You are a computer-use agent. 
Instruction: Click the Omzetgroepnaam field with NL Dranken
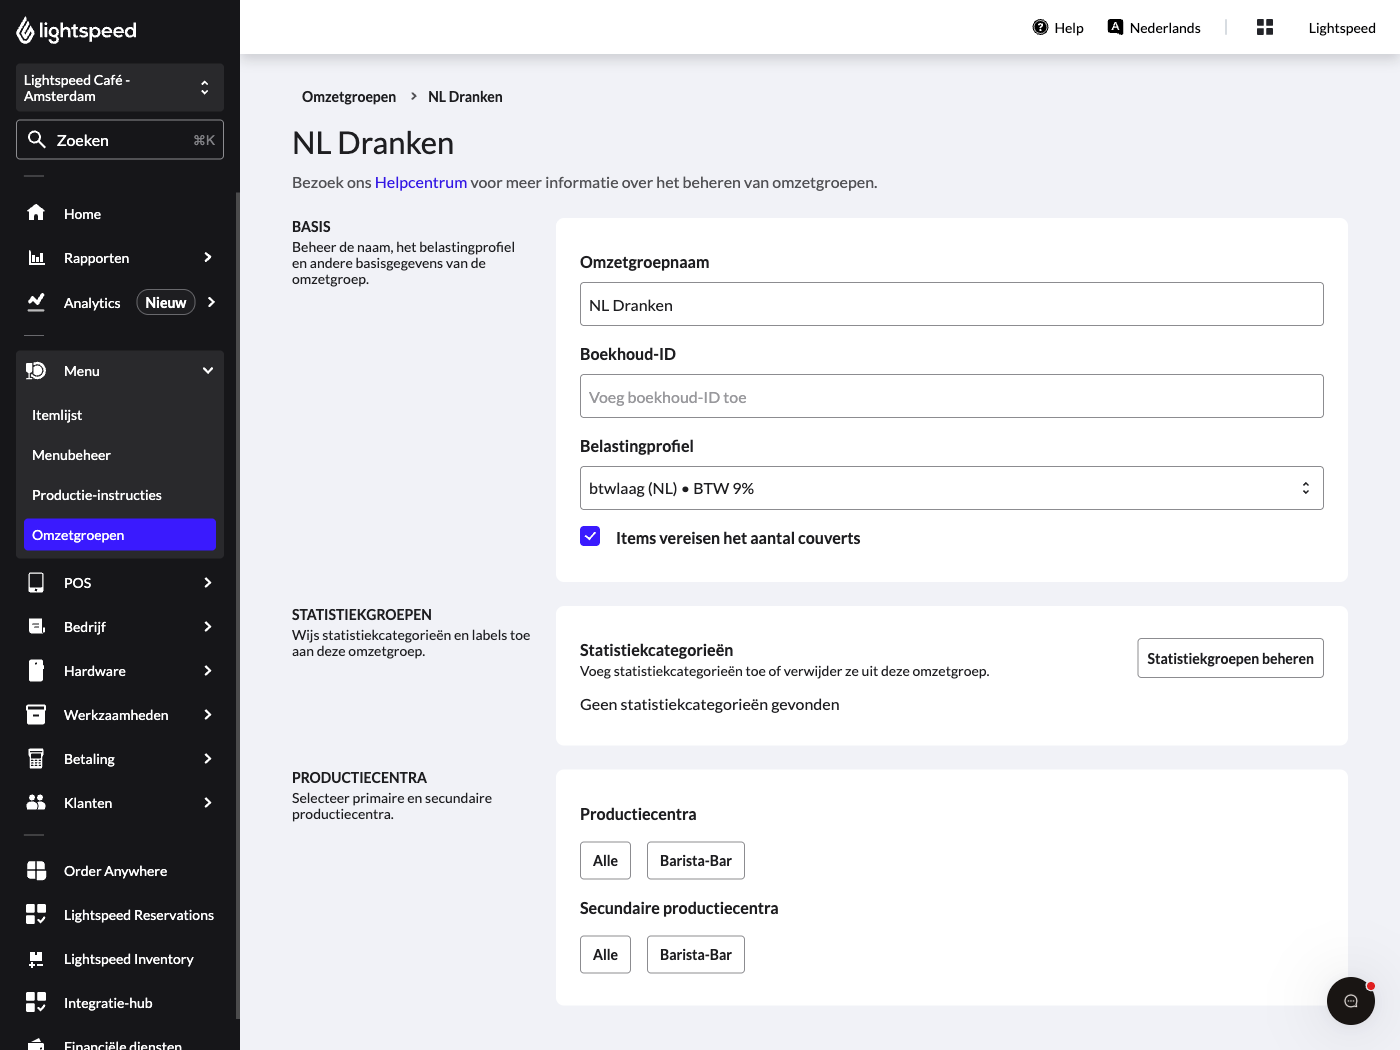pyautogui.click(x=952, y=304)
